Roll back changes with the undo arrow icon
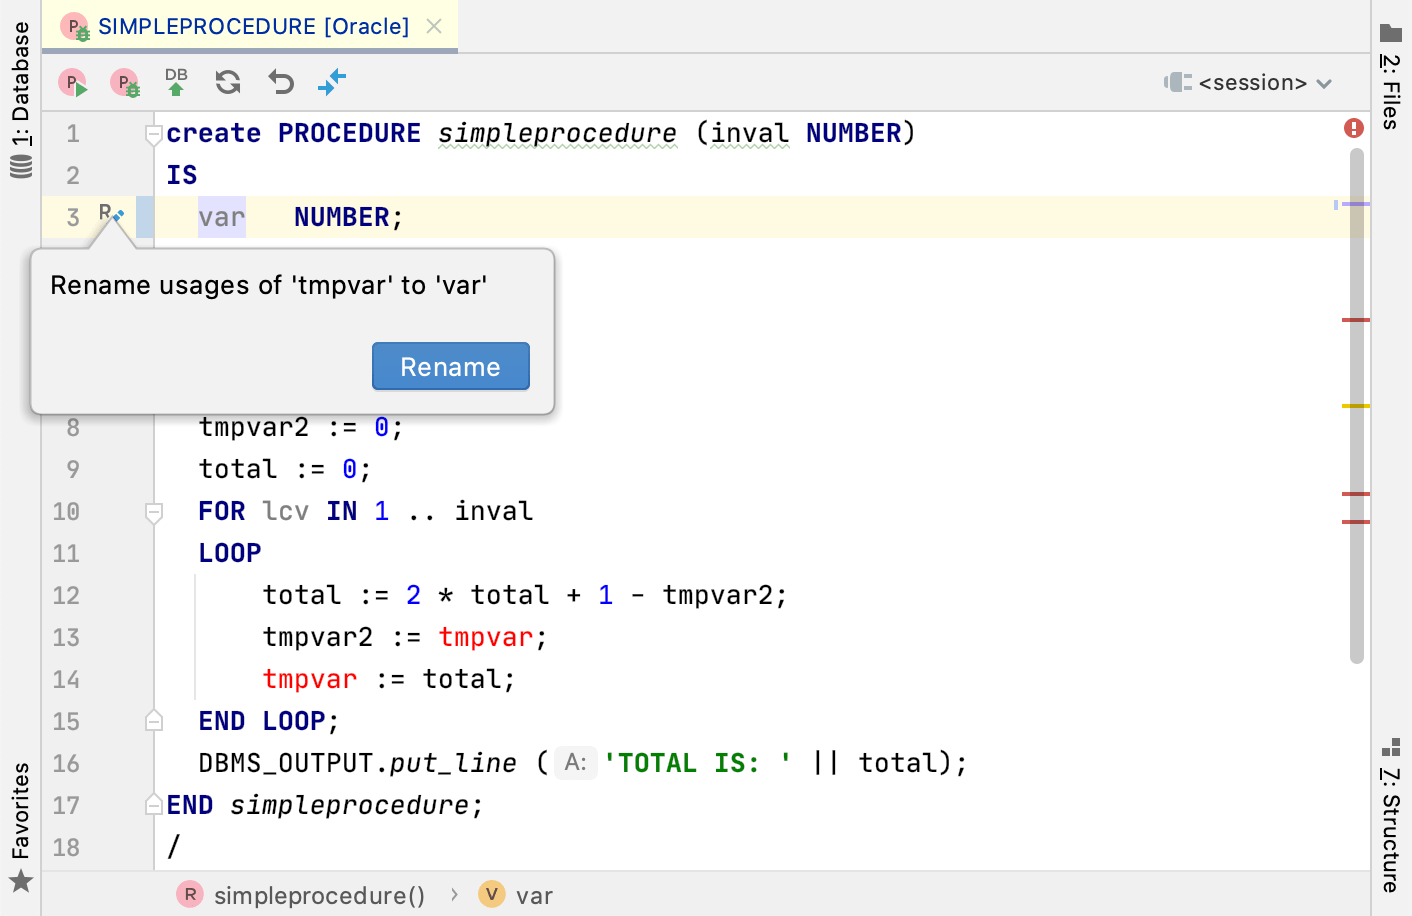The image size is (1412, 916). click(x=280, y=82)
